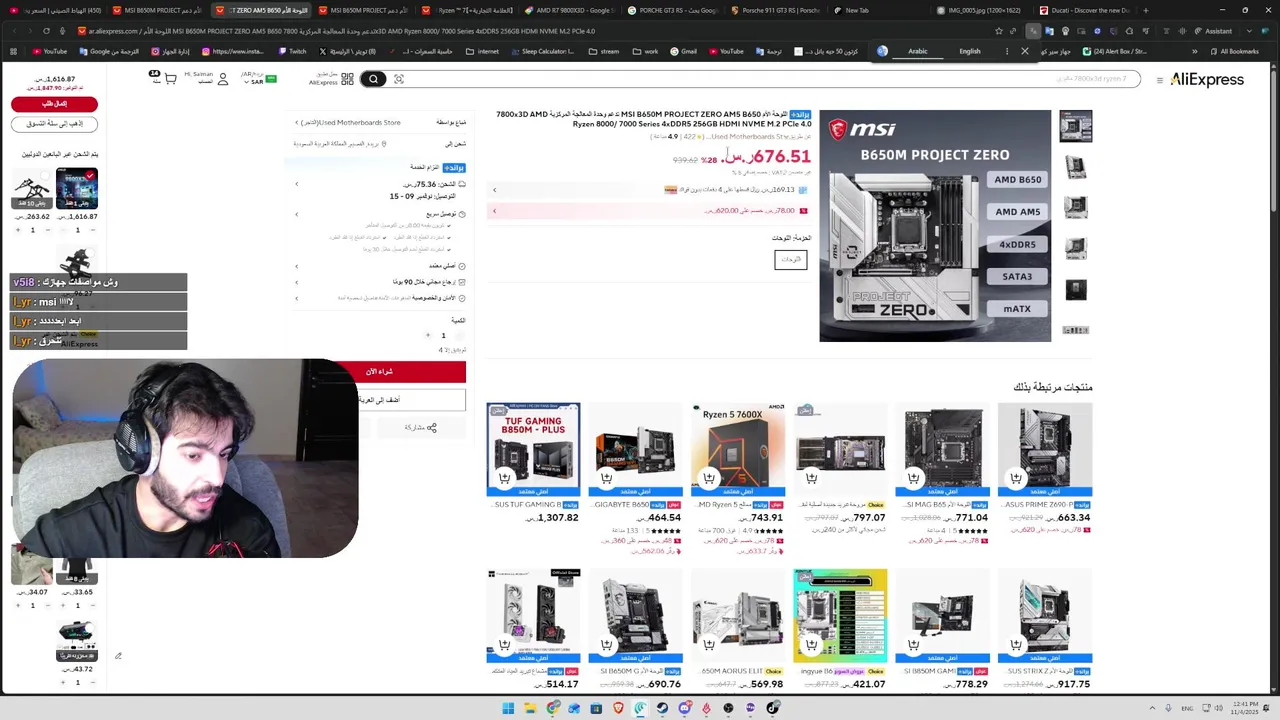1280x720 pixels.
Task: Expand the 169.13 installment payment option
Action: point(650,190)
